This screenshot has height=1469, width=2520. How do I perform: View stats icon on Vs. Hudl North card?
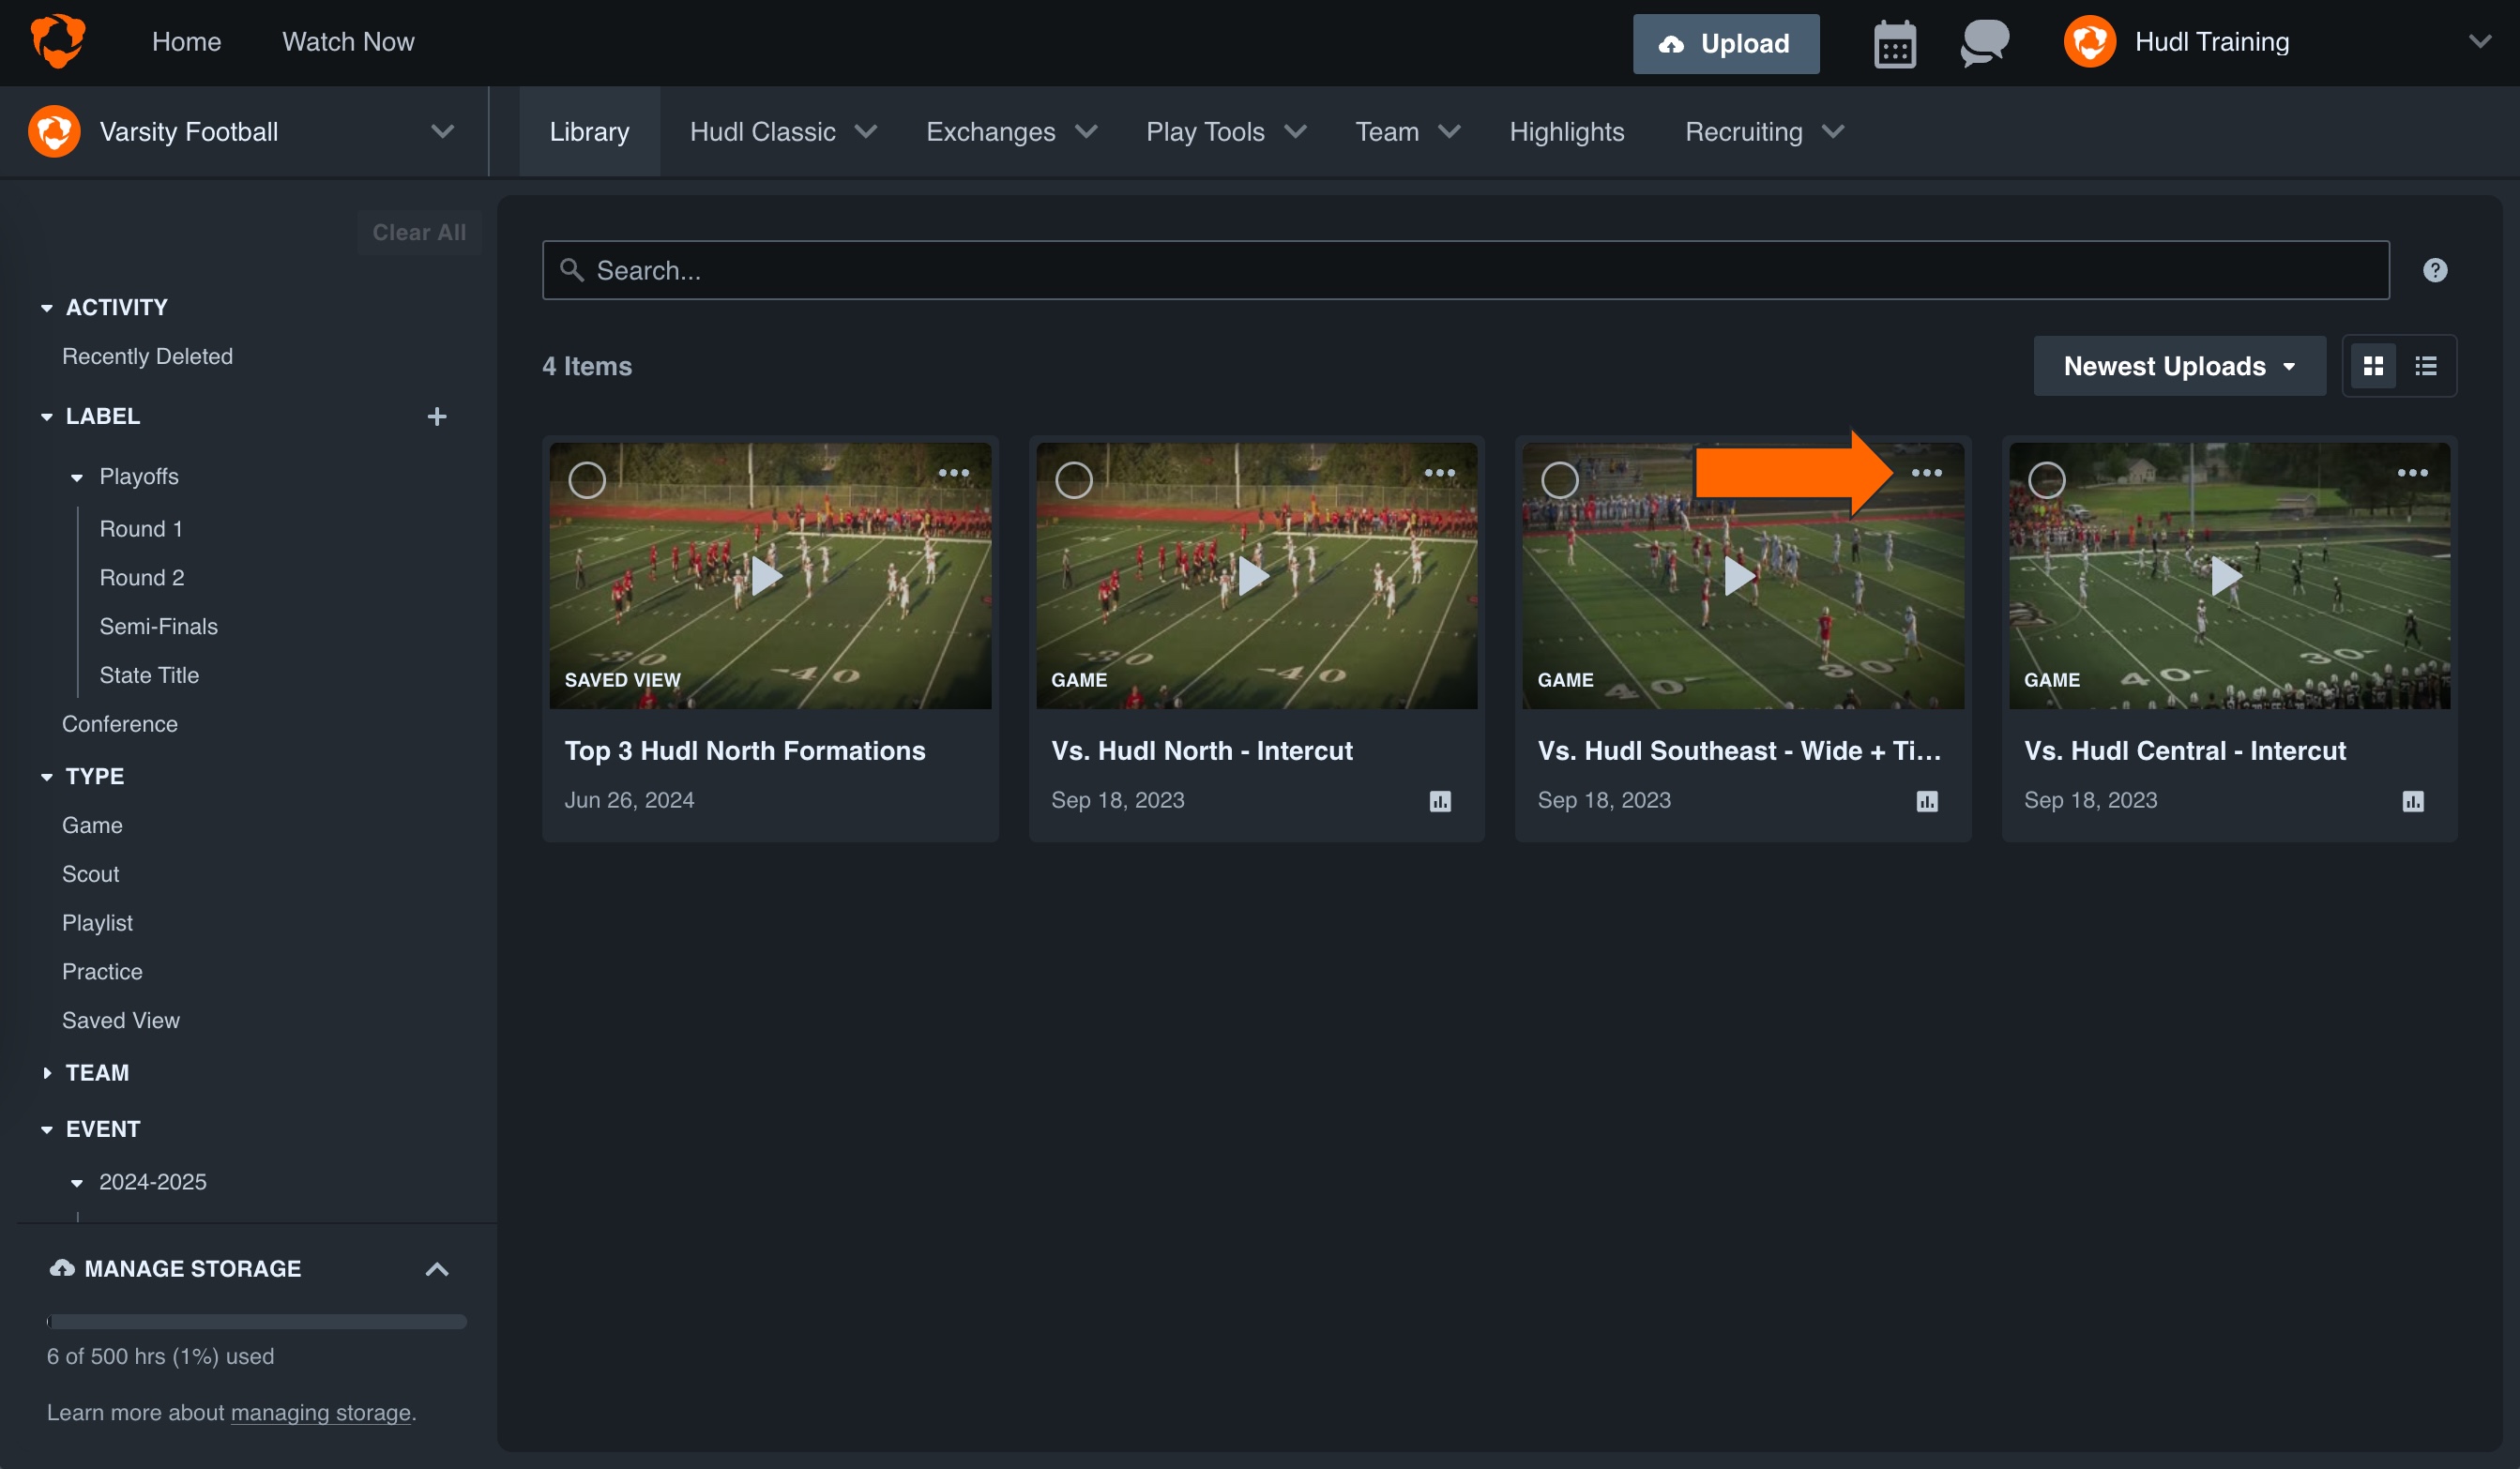tap(1440, 800)
